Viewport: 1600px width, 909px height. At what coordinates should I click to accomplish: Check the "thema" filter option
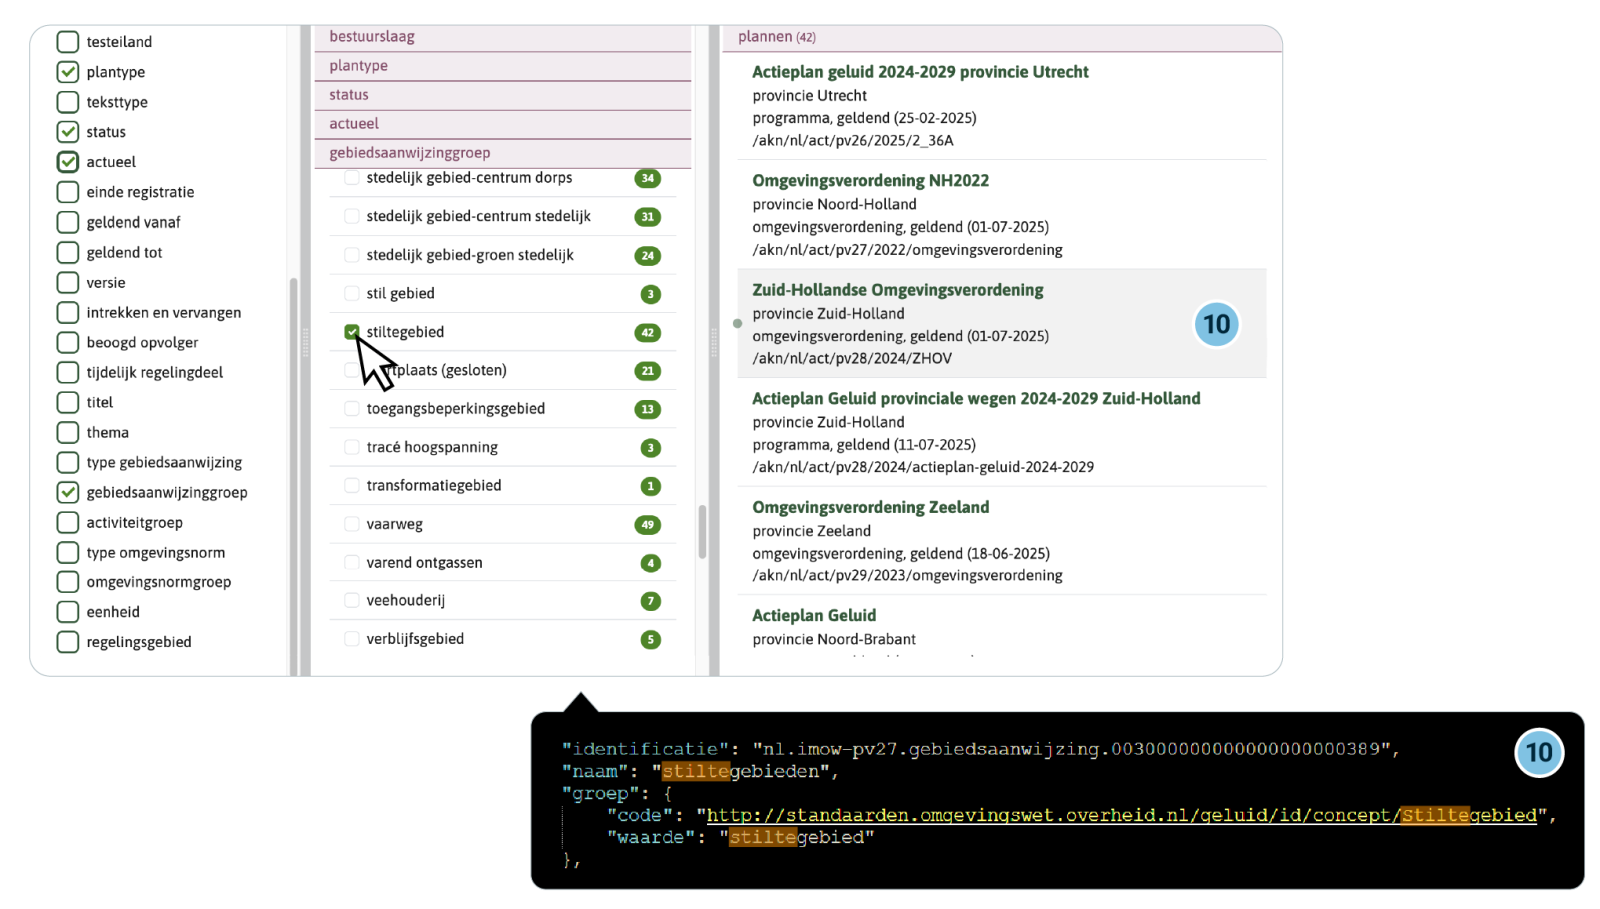(68, 432)
